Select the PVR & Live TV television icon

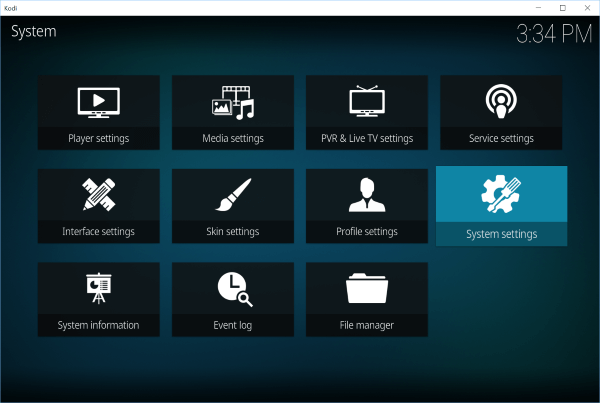pyautogui.click(x=367, y=101)
